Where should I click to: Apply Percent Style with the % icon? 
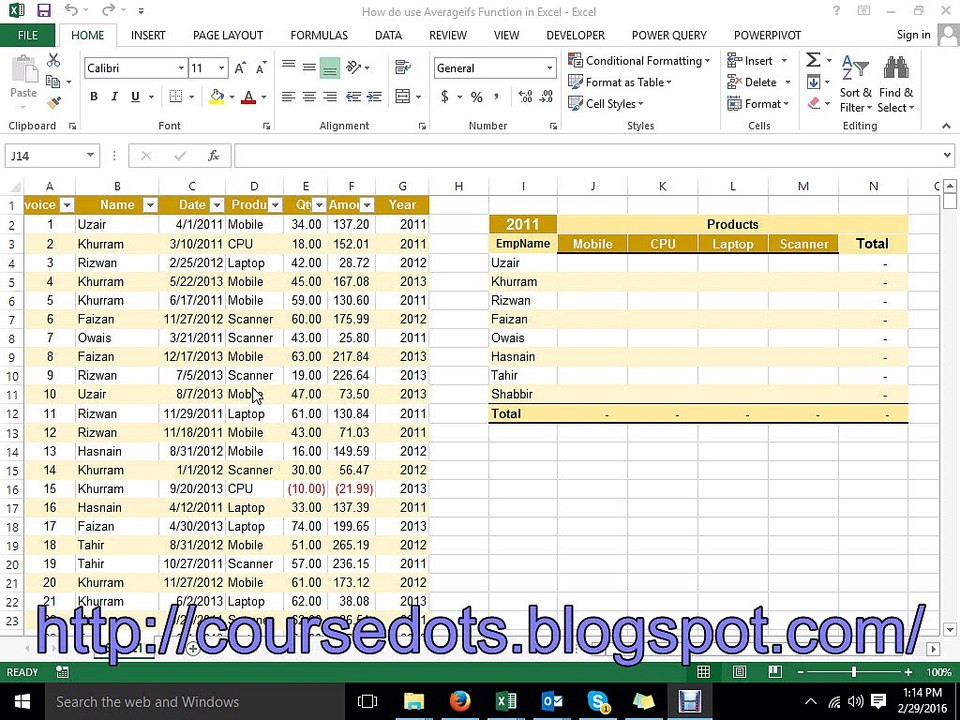pyautogui.click(x=476, y=97)
